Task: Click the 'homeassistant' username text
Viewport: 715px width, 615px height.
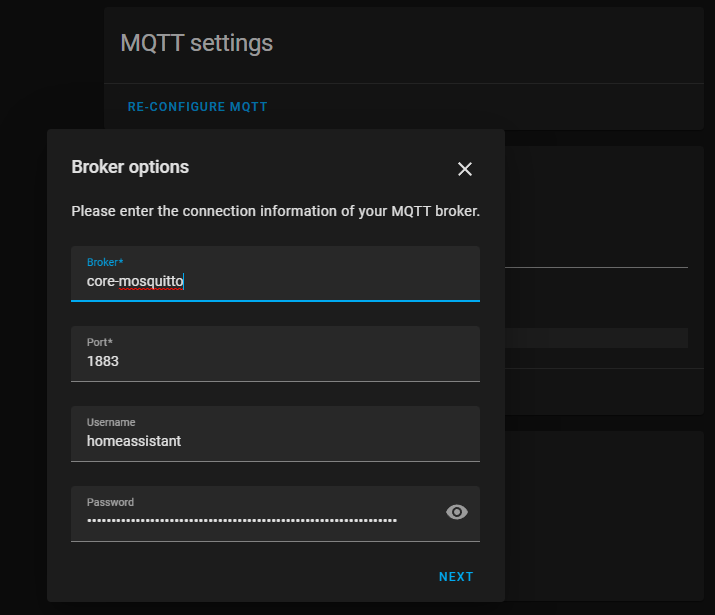Action: (134, 441)
